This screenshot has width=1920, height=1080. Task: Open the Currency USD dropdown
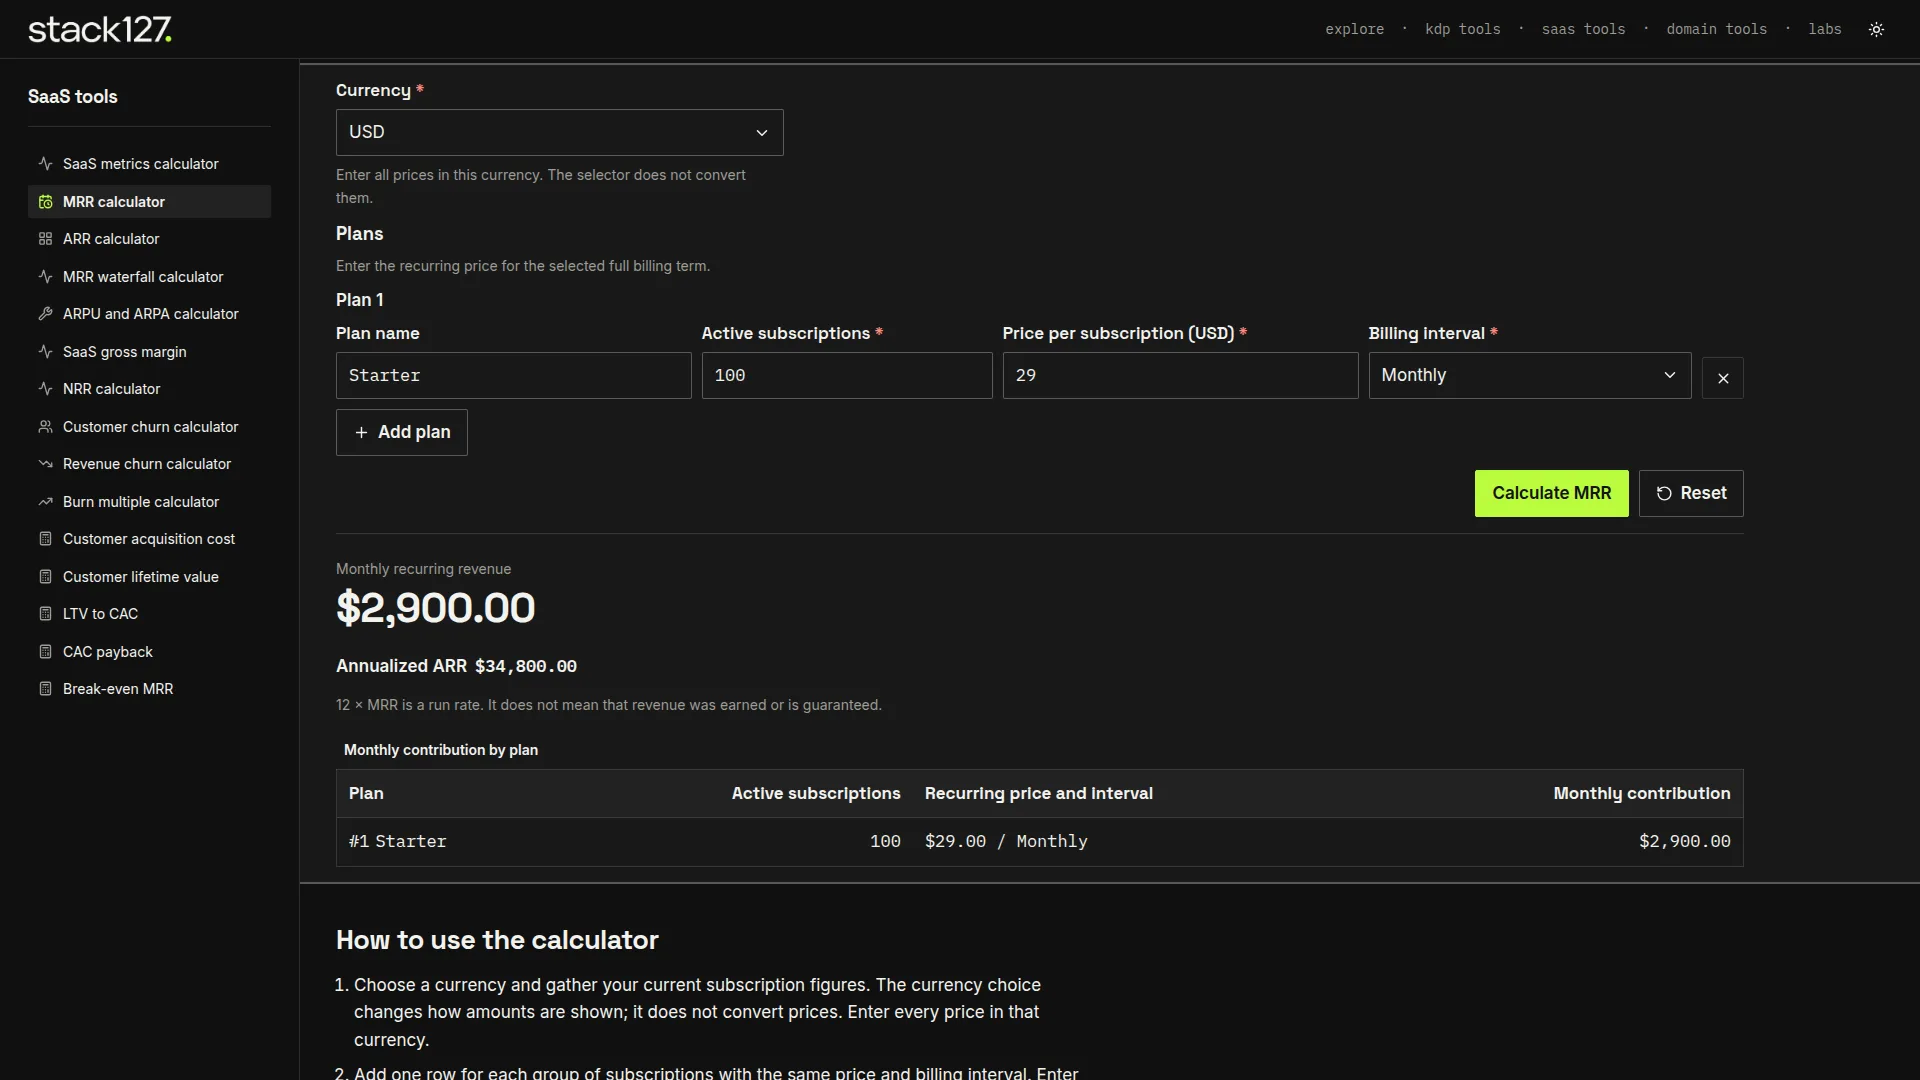[x=559, y=132]
